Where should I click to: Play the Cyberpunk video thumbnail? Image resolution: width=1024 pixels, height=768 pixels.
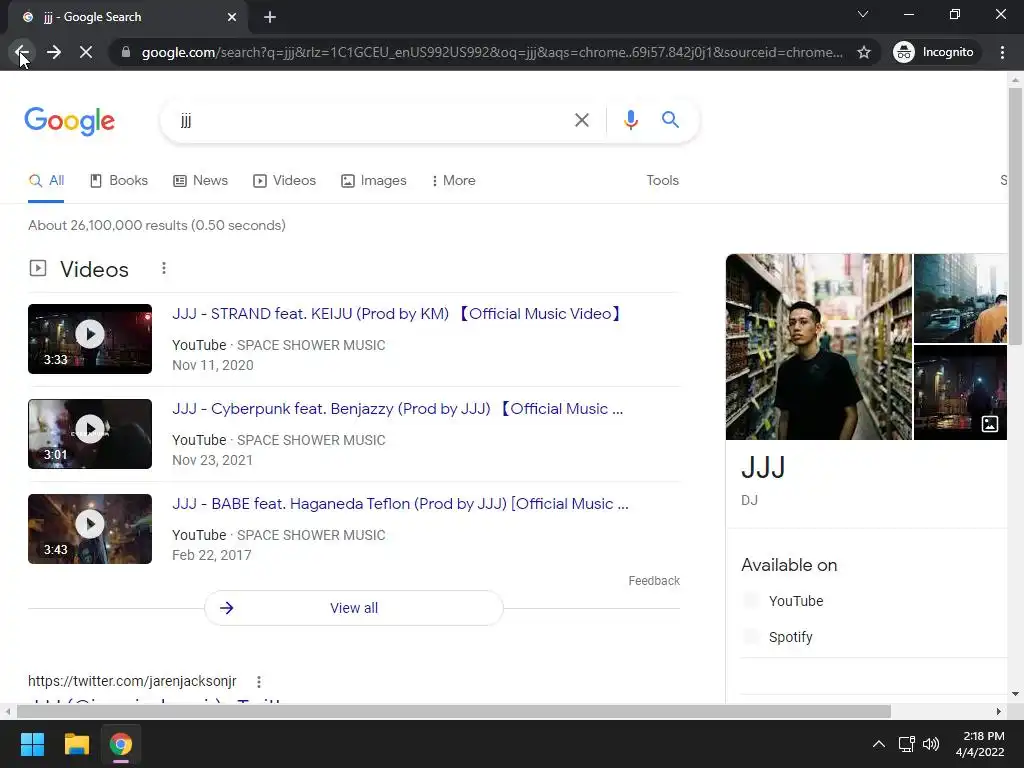pyautogui.click(x=90, y=434)
